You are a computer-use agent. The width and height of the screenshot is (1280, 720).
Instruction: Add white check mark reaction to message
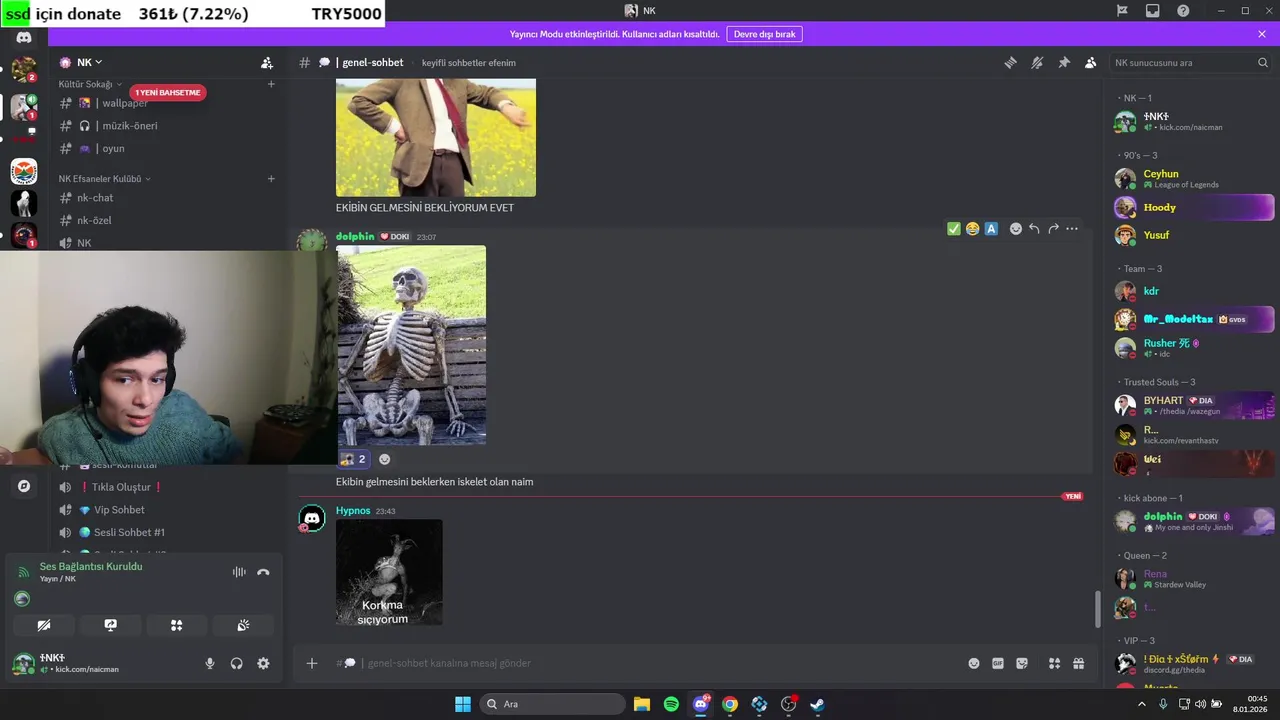pyautogui.click(x=954, y=229)
